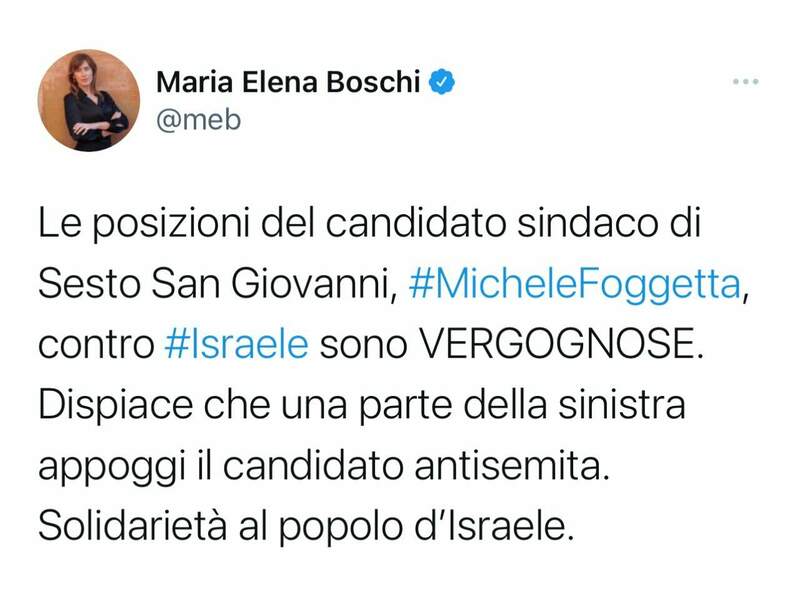Open the three-dot more options menu
This screenshot has height=607, width=800.
pos(746,82)
